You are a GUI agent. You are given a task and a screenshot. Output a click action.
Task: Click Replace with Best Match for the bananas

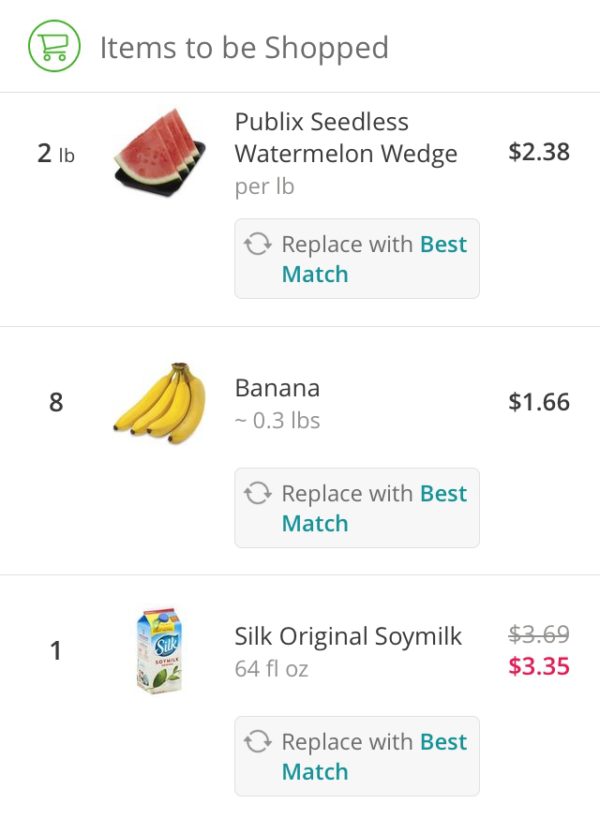point(356,507)
